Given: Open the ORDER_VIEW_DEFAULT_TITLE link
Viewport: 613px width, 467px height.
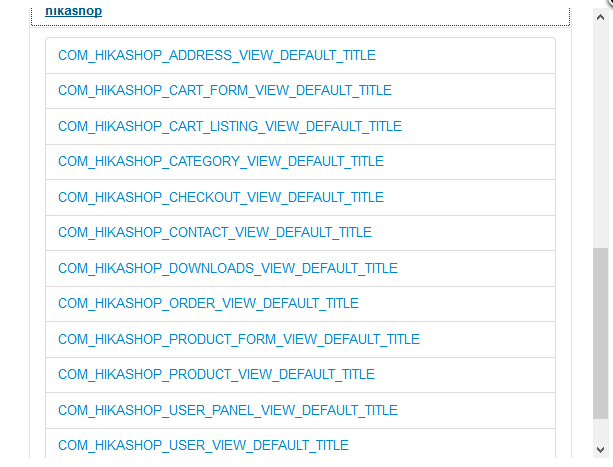Looking at the screenshot, I should [x=208, y=303].
